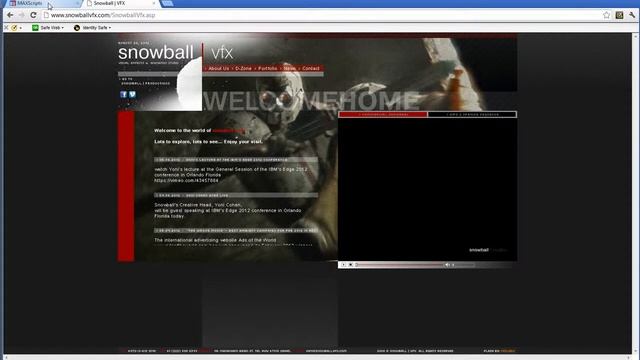Open the Norton logo dropdown in toolbar
This screenshot has height=360, width=640.
[x=16, y=28]
